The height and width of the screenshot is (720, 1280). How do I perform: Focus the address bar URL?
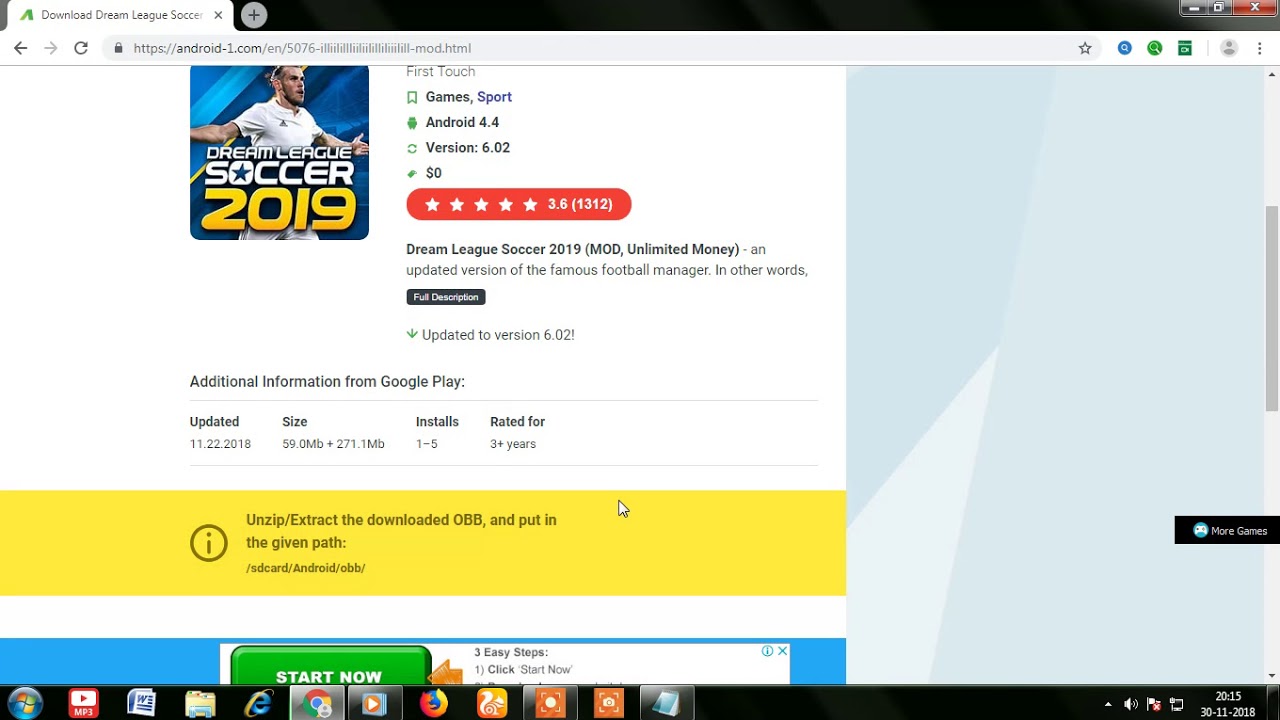pyautogui.click(x=302, y=48)
